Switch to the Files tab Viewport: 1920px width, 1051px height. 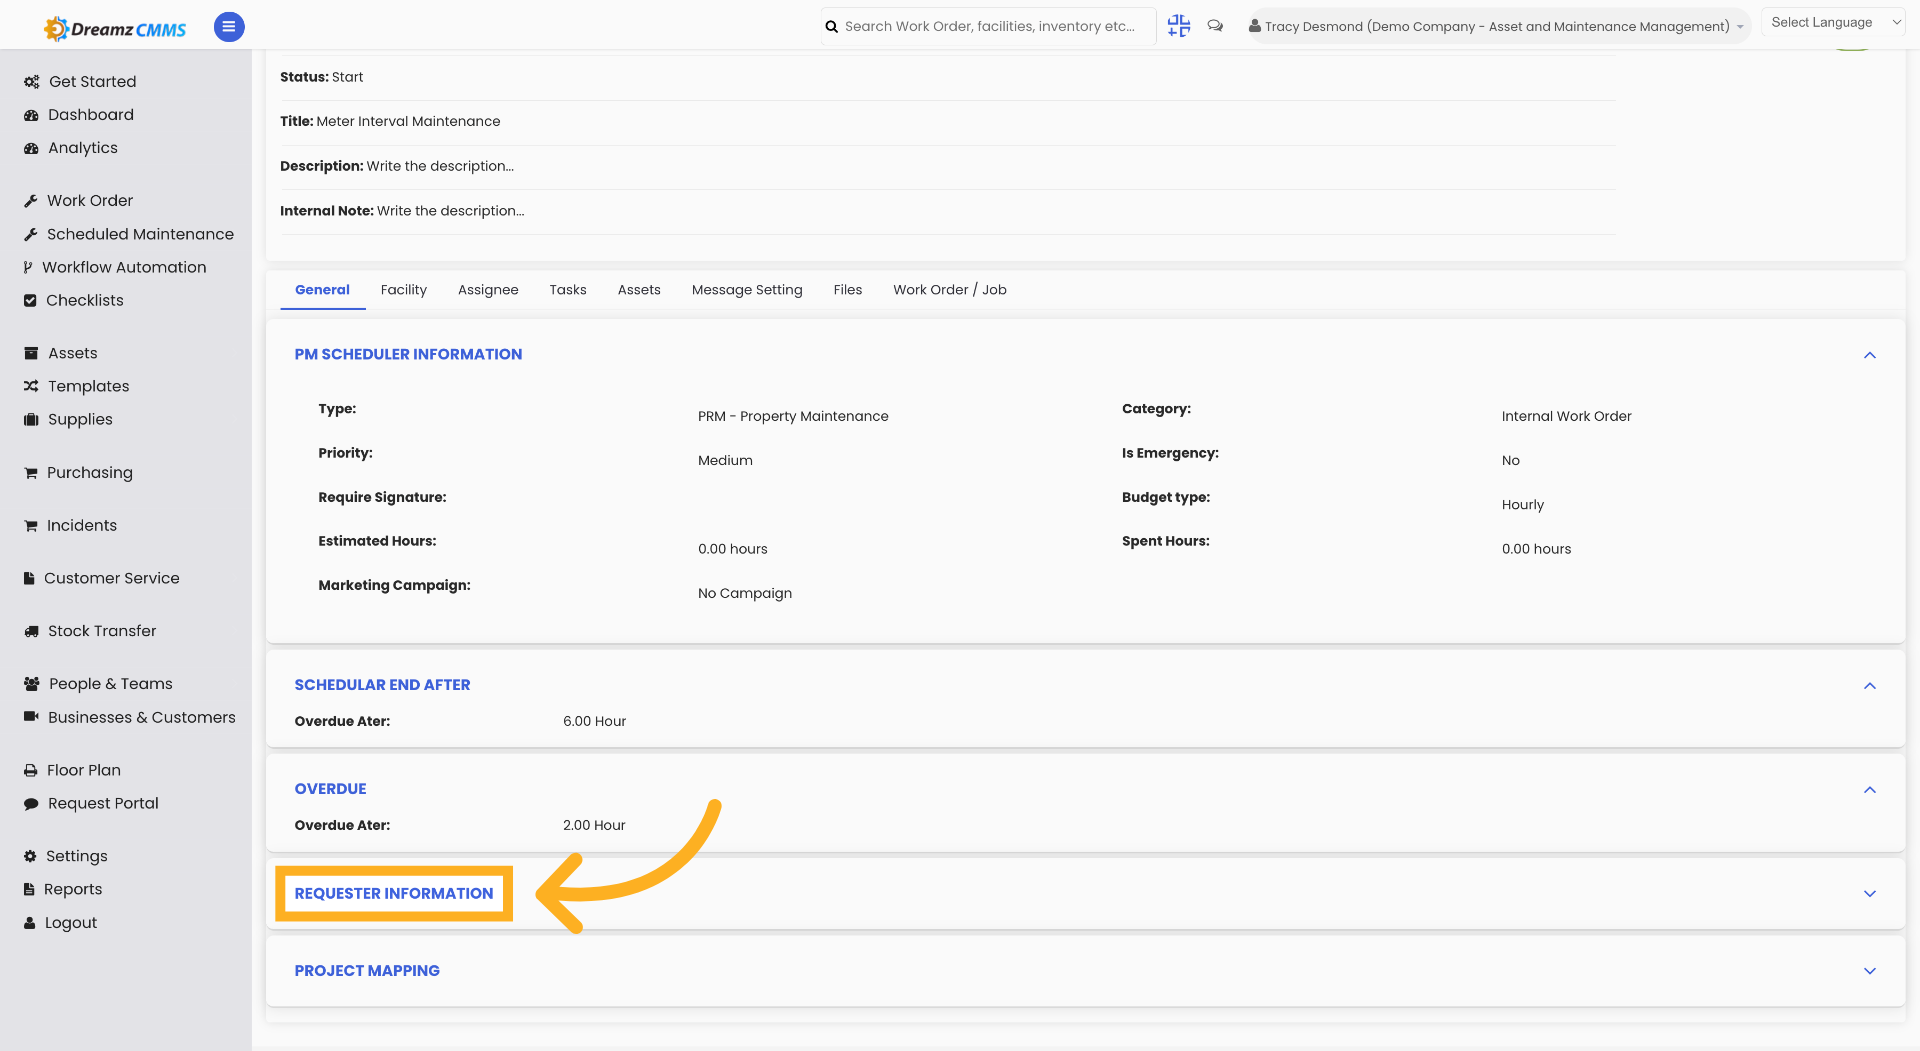pyautogui.click(x=848, y=290)
